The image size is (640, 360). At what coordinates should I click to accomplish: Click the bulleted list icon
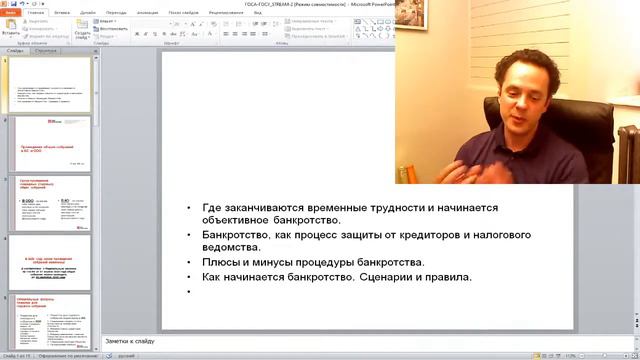coord(227,24)
